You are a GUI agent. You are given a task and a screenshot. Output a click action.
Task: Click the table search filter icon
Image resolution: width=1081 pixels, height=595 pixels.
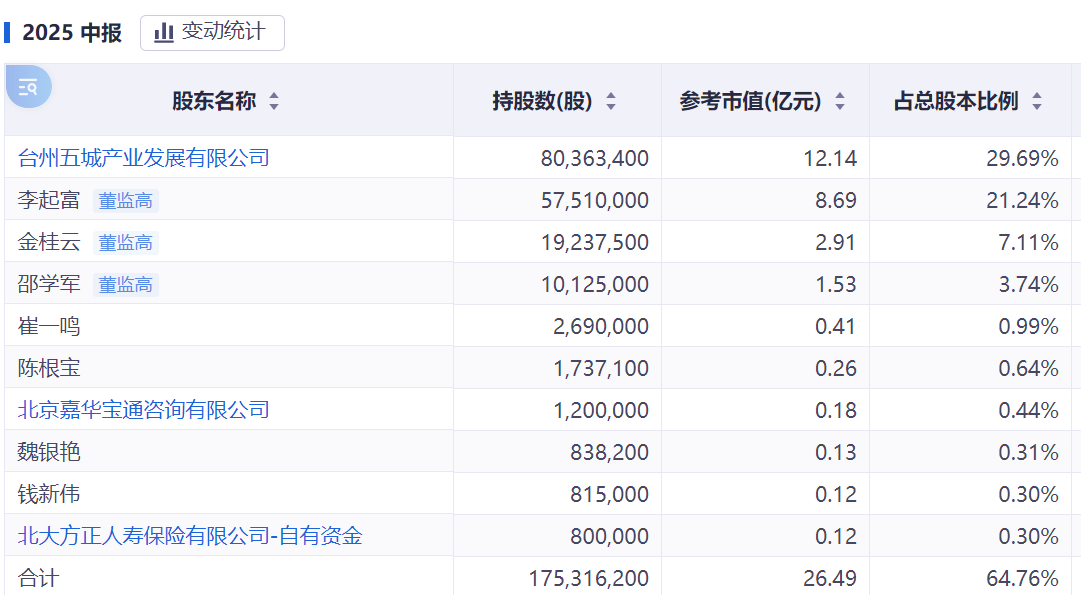click(28, 87)
